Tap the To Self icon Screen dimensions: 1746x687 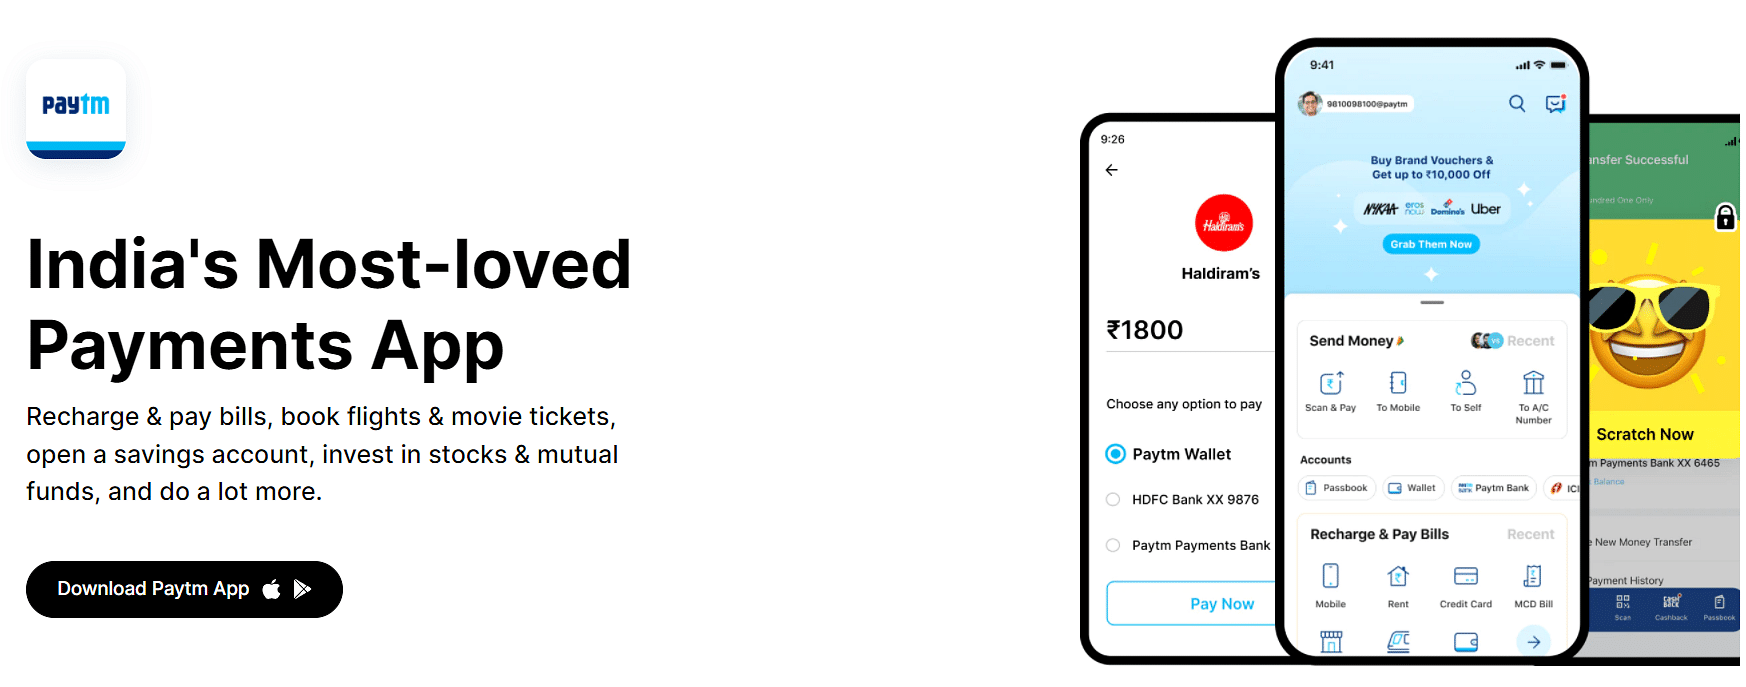pyautogui.click(x=1466, y=383)
